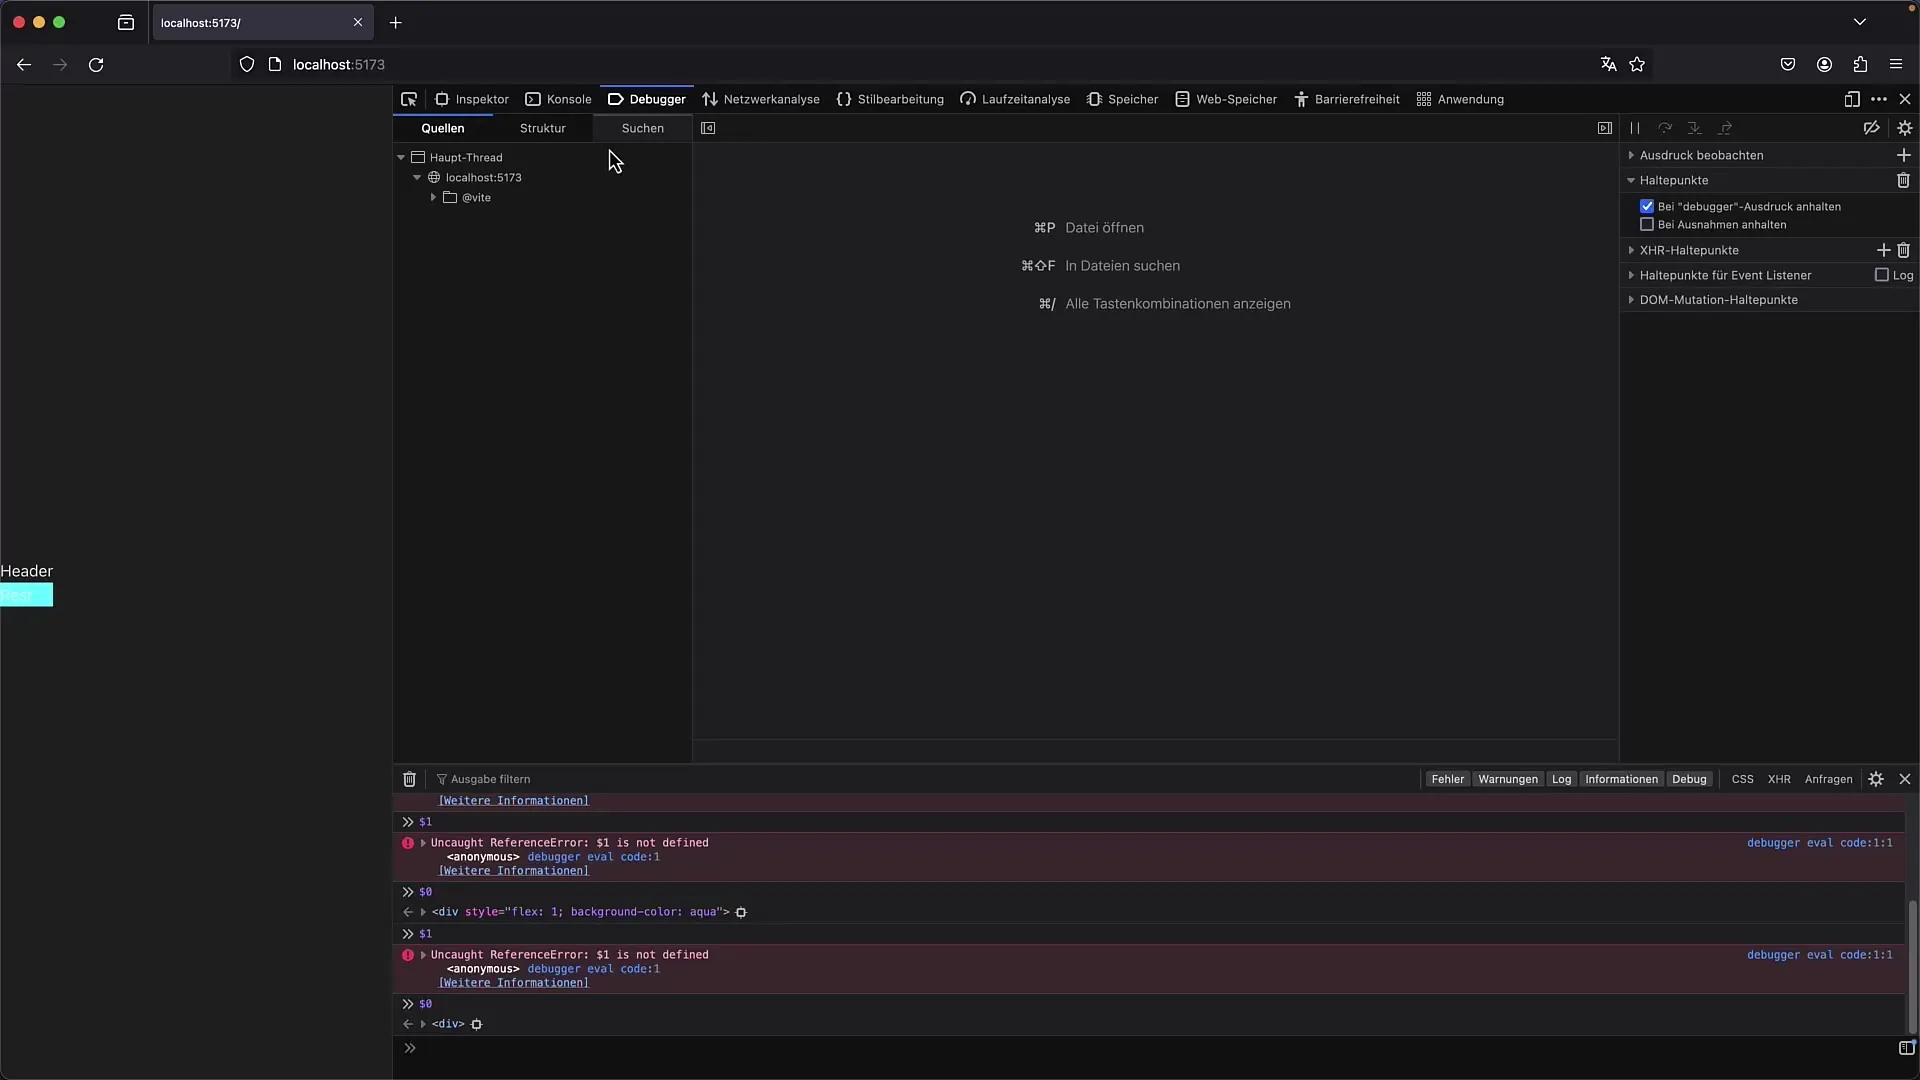The width and height of the screenshot is (1920, 1080).
Task: Expand Ausdruck beobachten section
Action: coord(1700,155)
